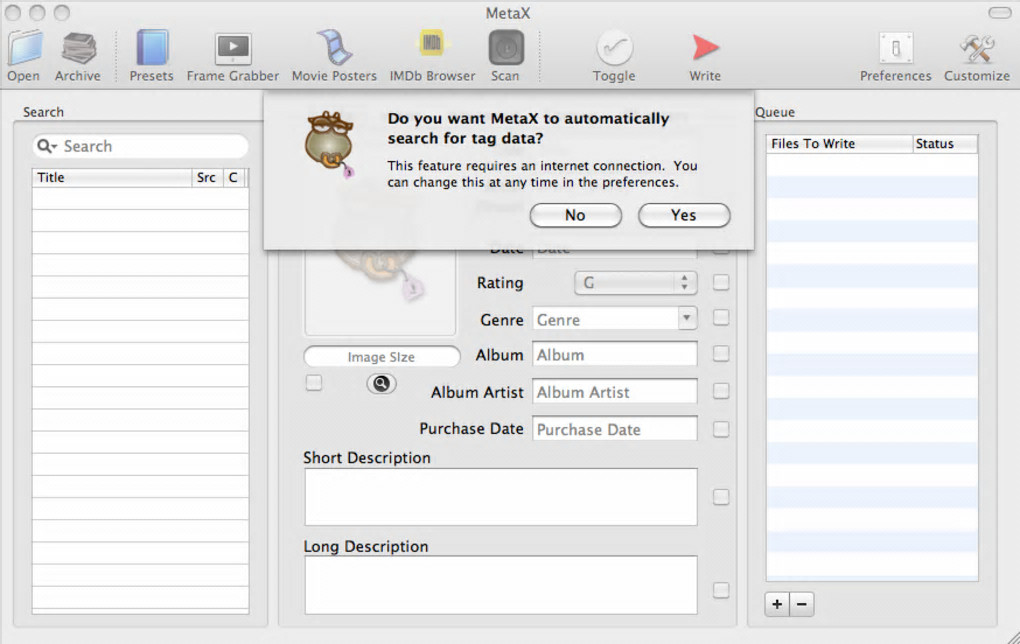1020x644 pixels.
Task: Click the Status column header in Queue
Action: (x=945, y=144)
